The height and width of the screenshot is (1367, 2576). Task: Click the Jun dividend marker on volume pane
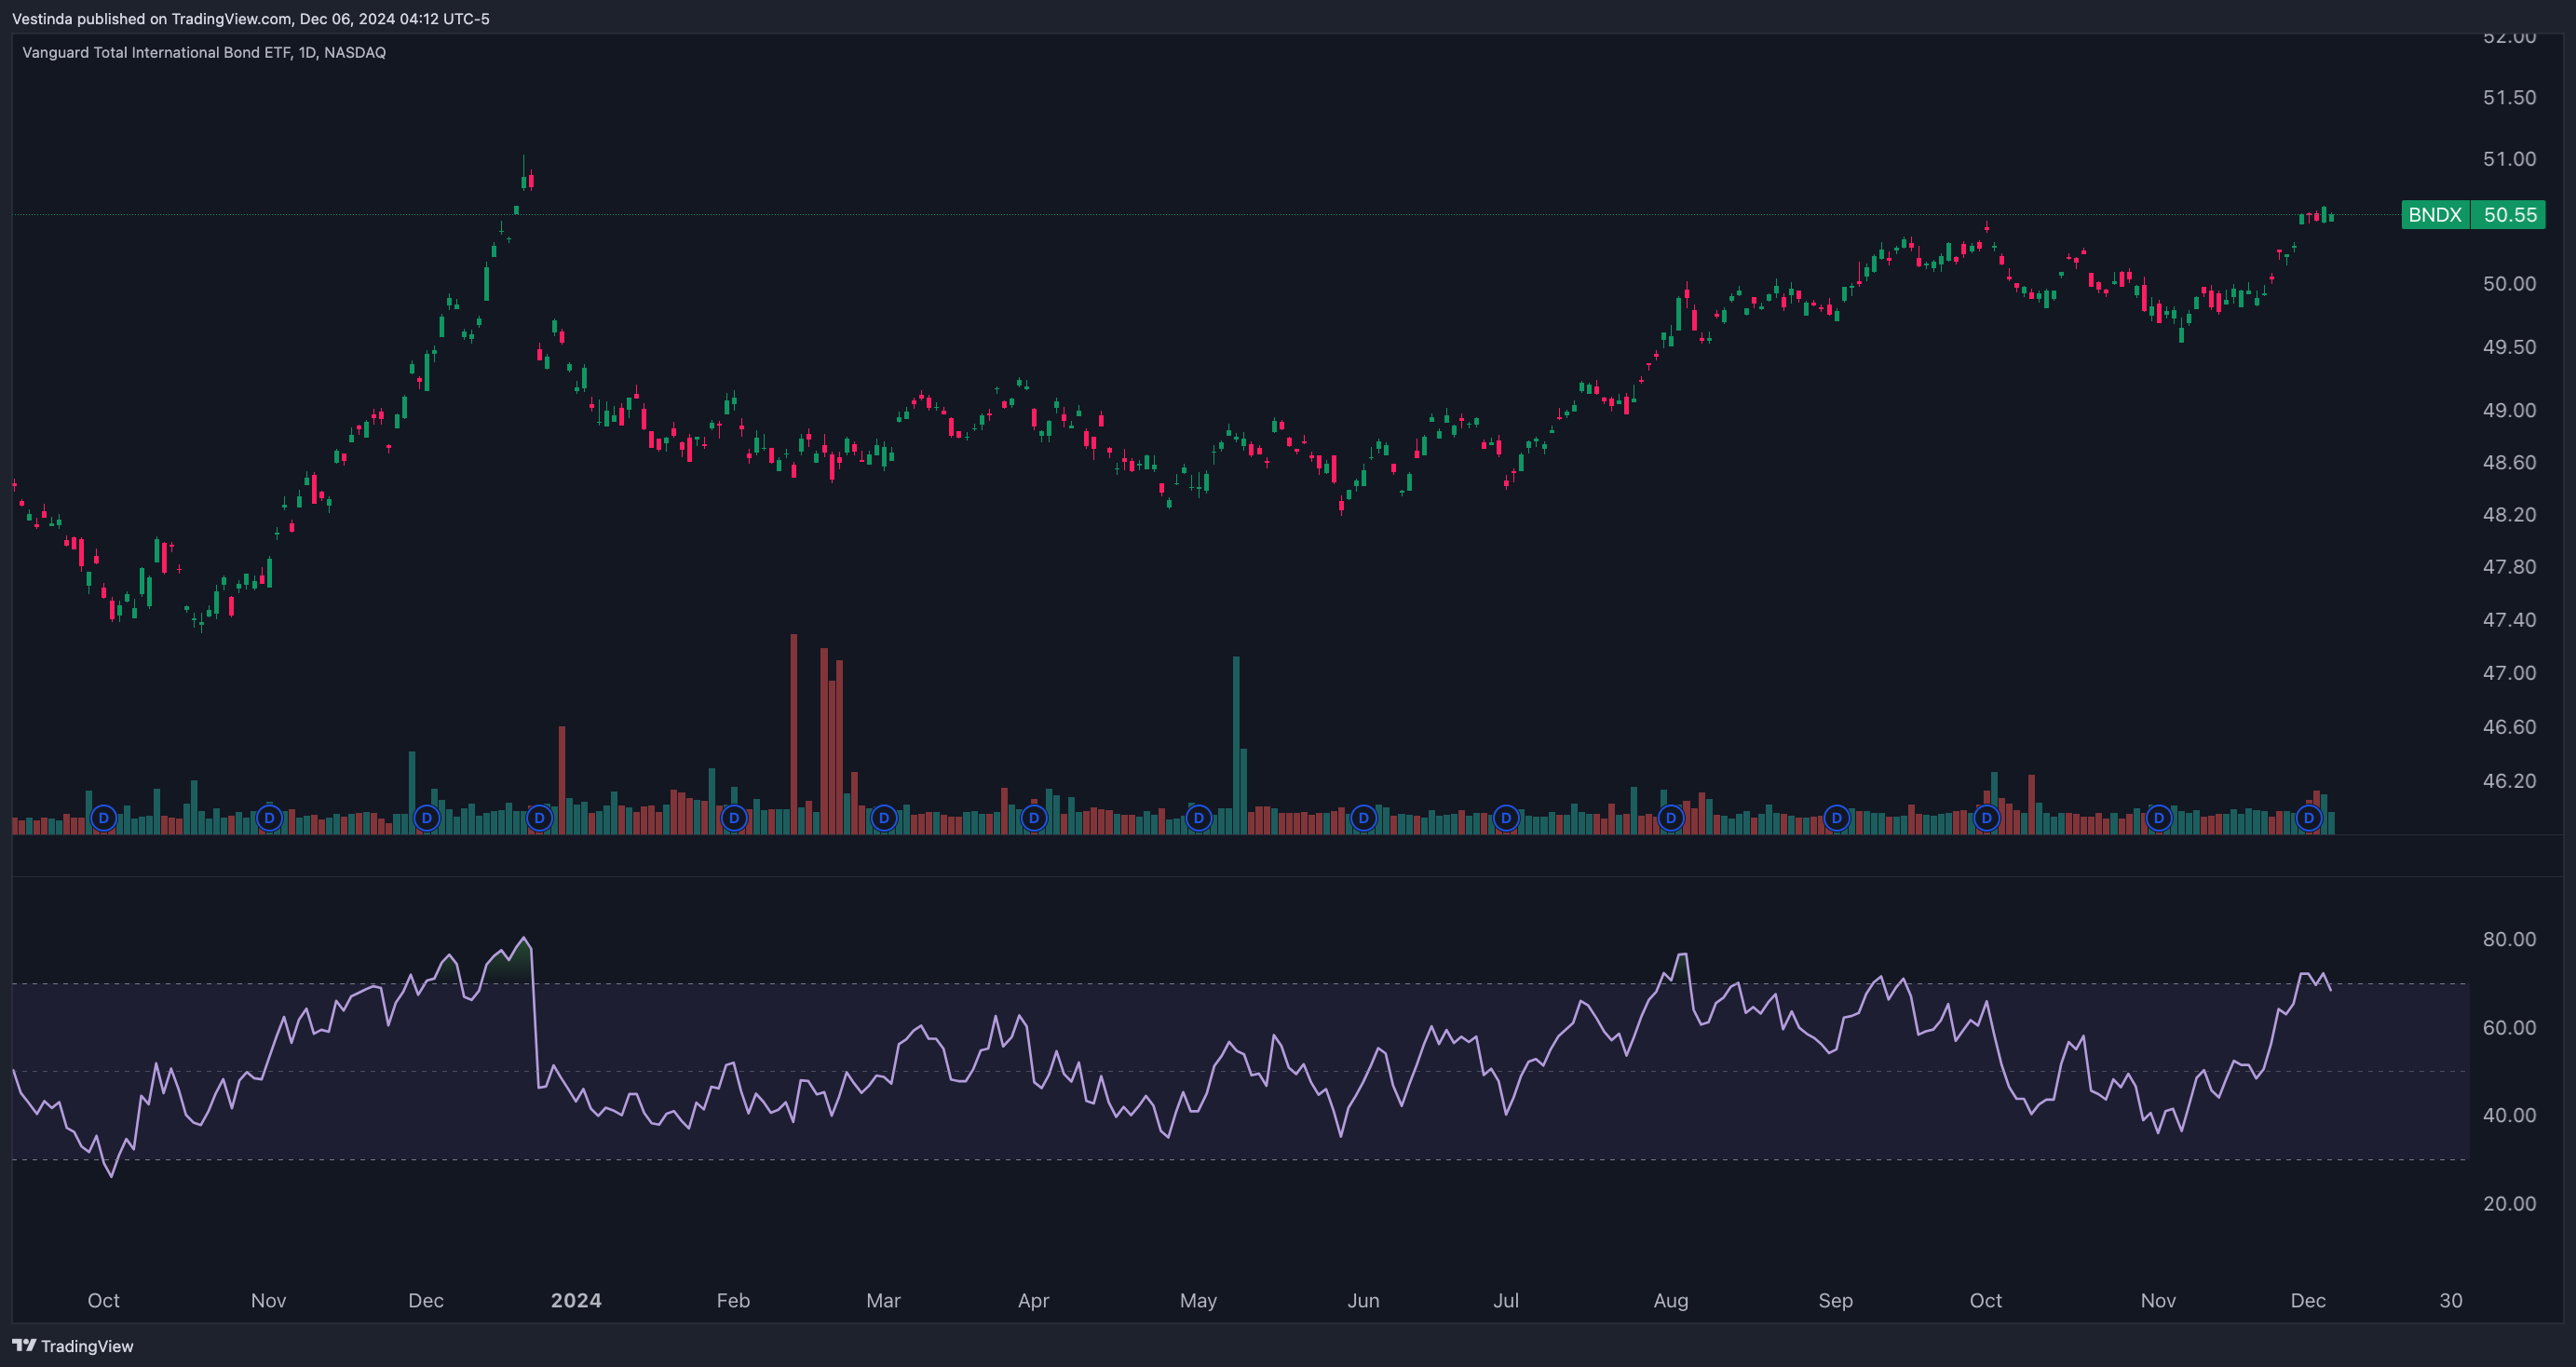(1364, 818)
